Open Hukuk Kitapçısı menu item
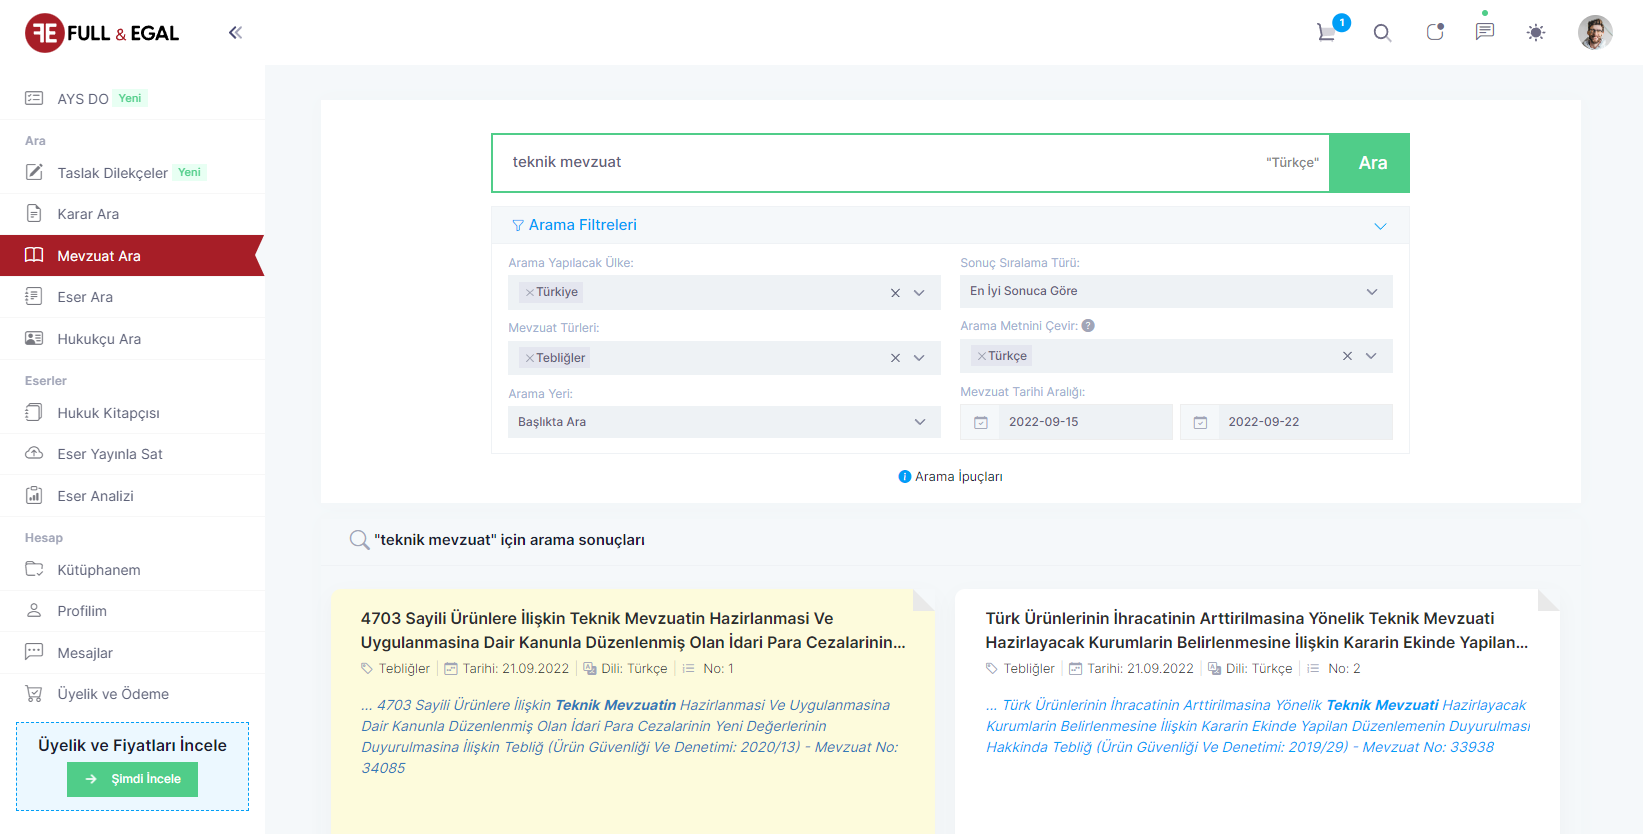The height and width of the screenshot is (834, 1643). coord(108,413)
